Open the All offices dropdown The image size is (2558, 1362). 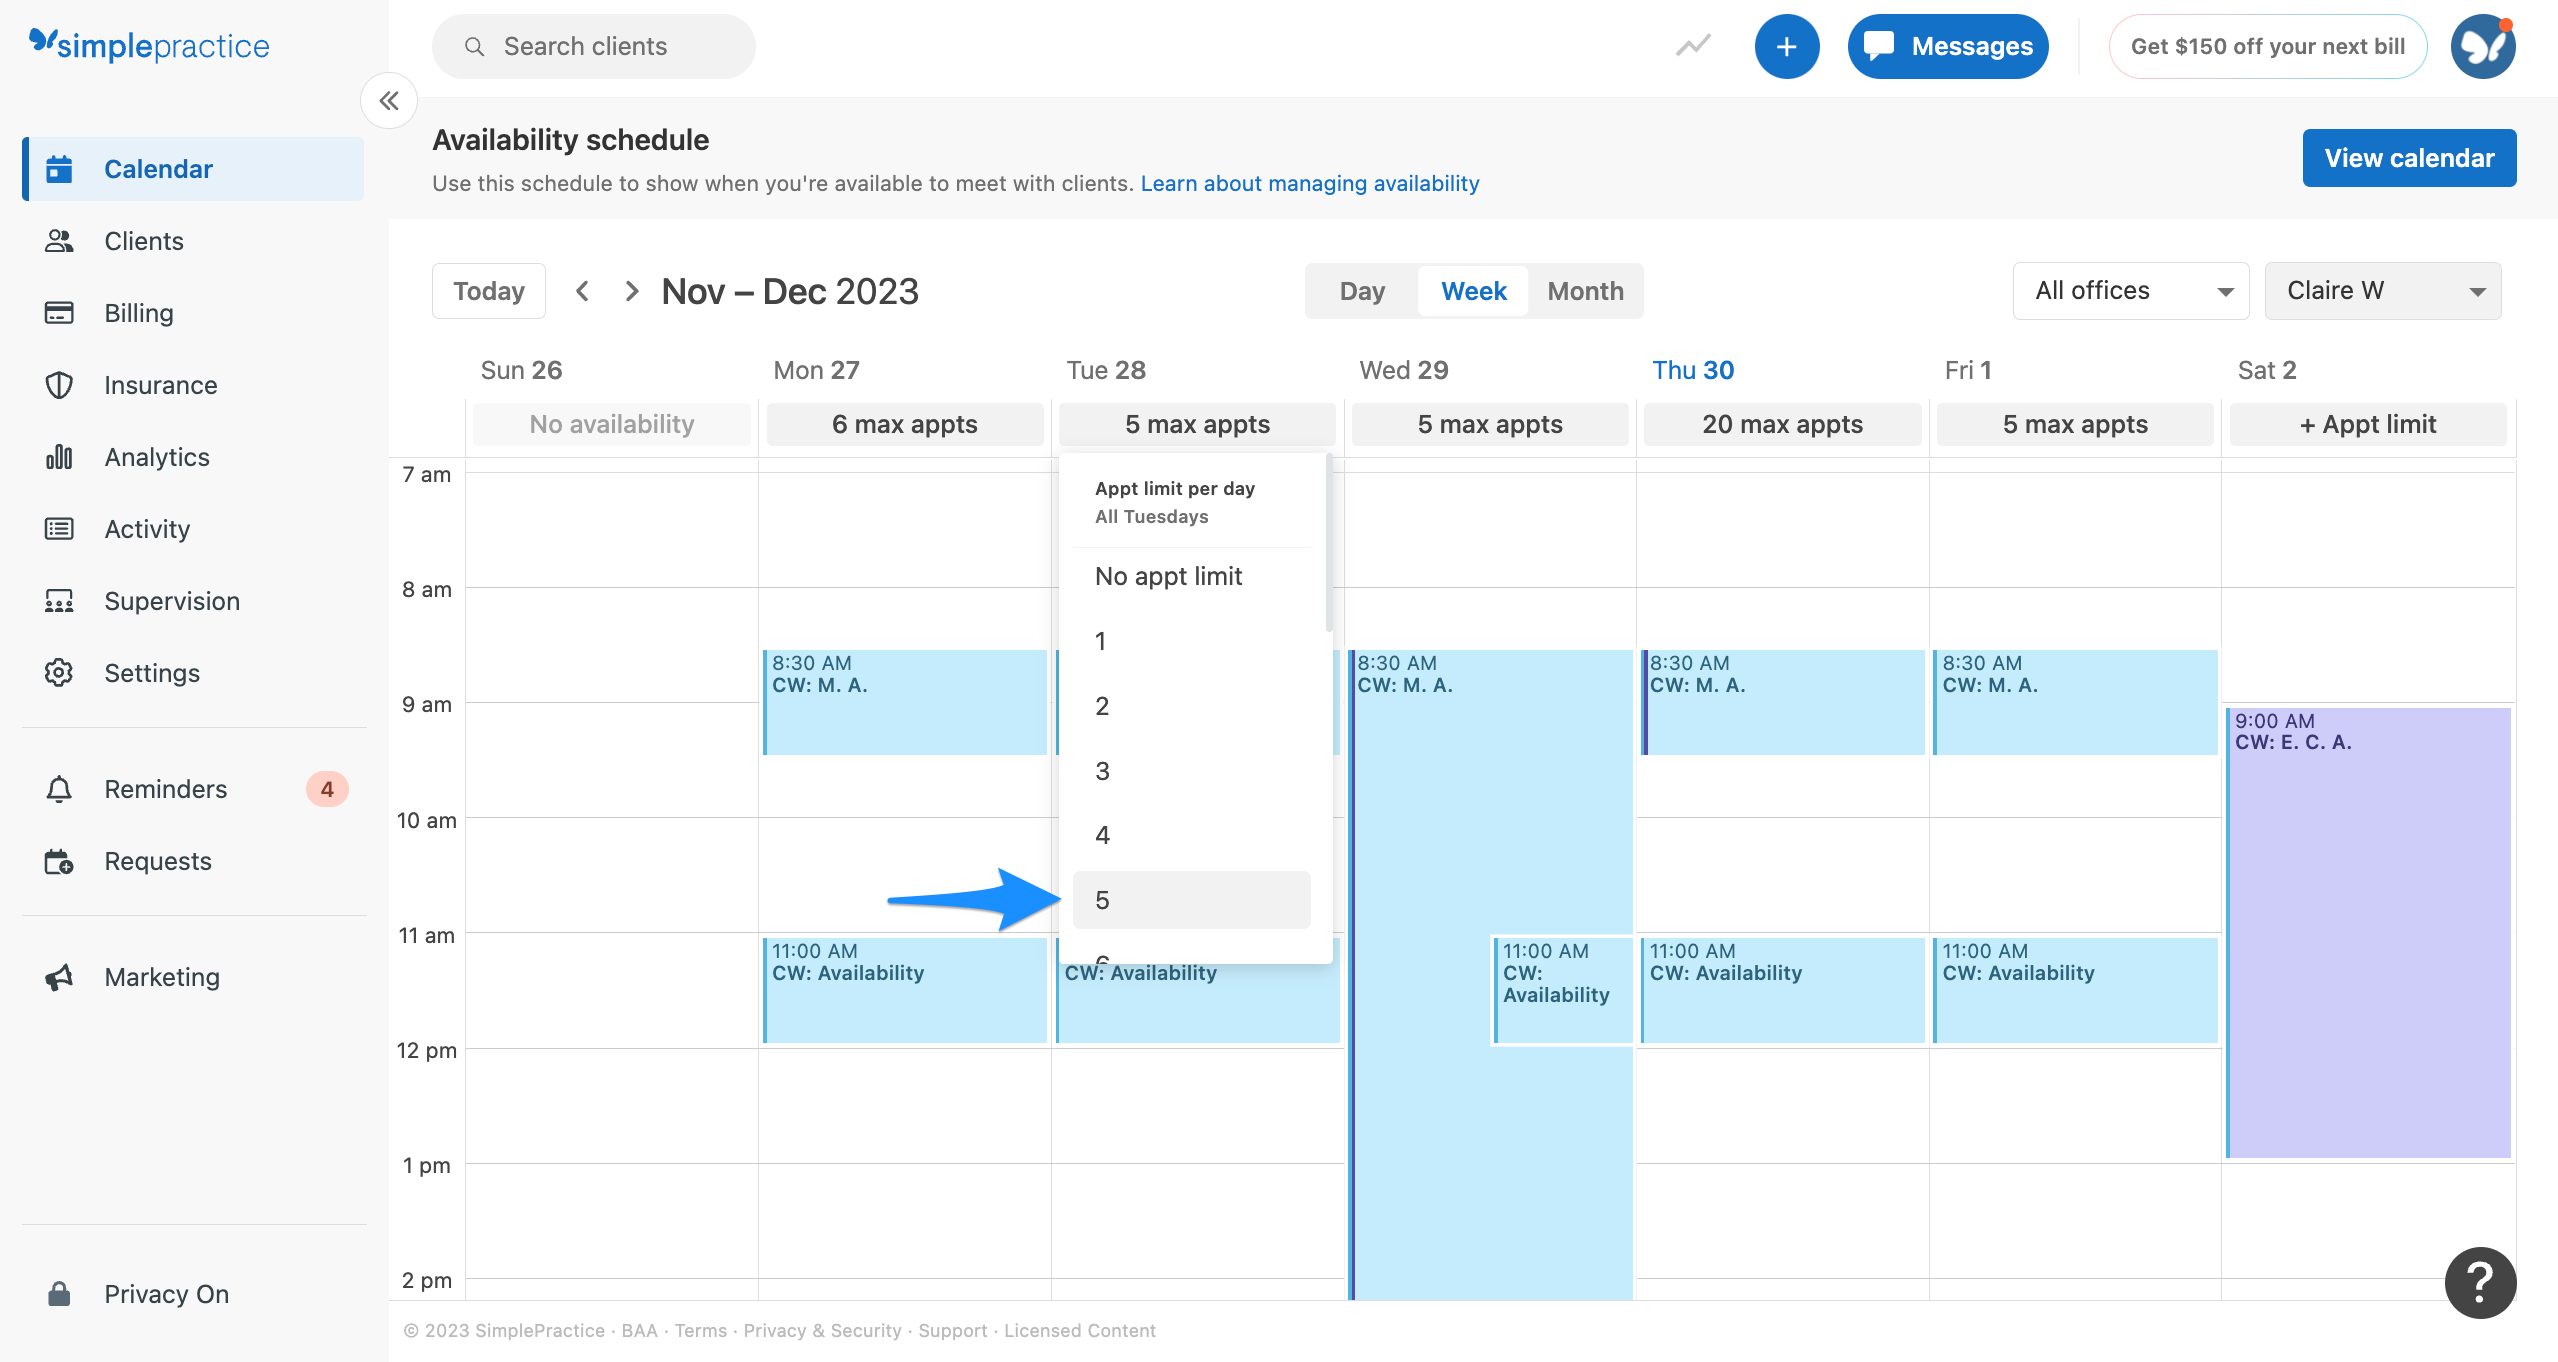(2130, 290)
